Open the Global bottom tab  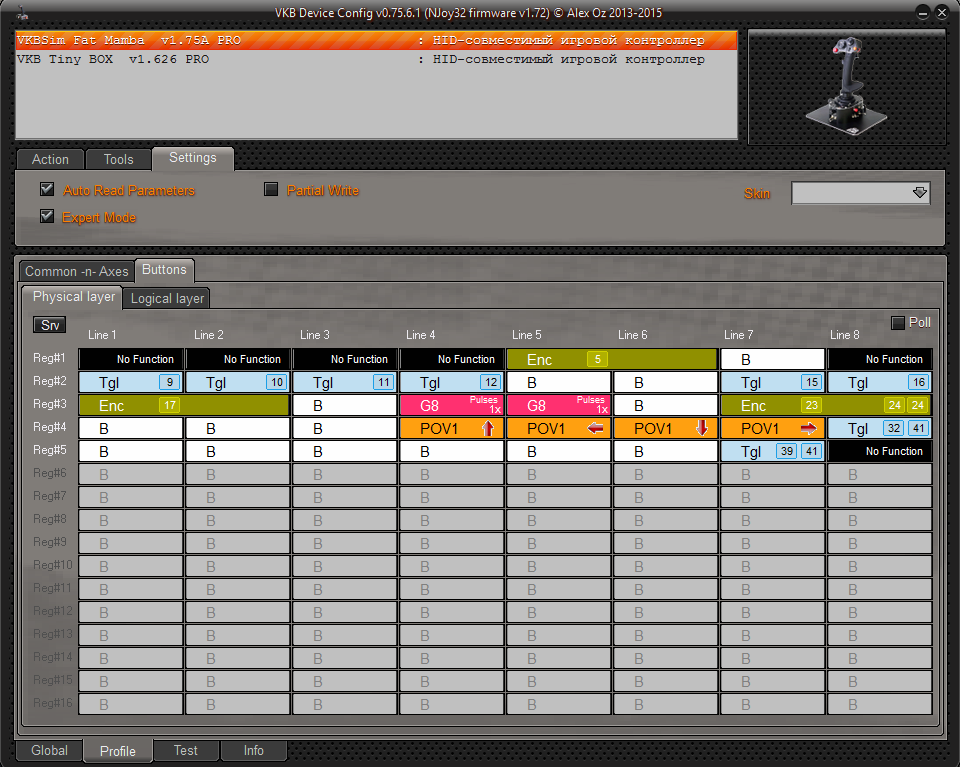tap(49, 750)
